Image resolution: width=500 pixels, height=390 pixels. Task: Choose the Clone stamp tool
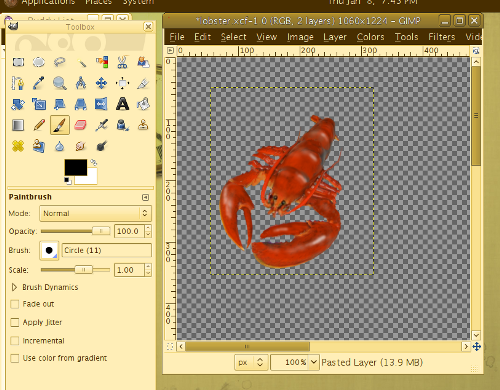coord(143,125)
